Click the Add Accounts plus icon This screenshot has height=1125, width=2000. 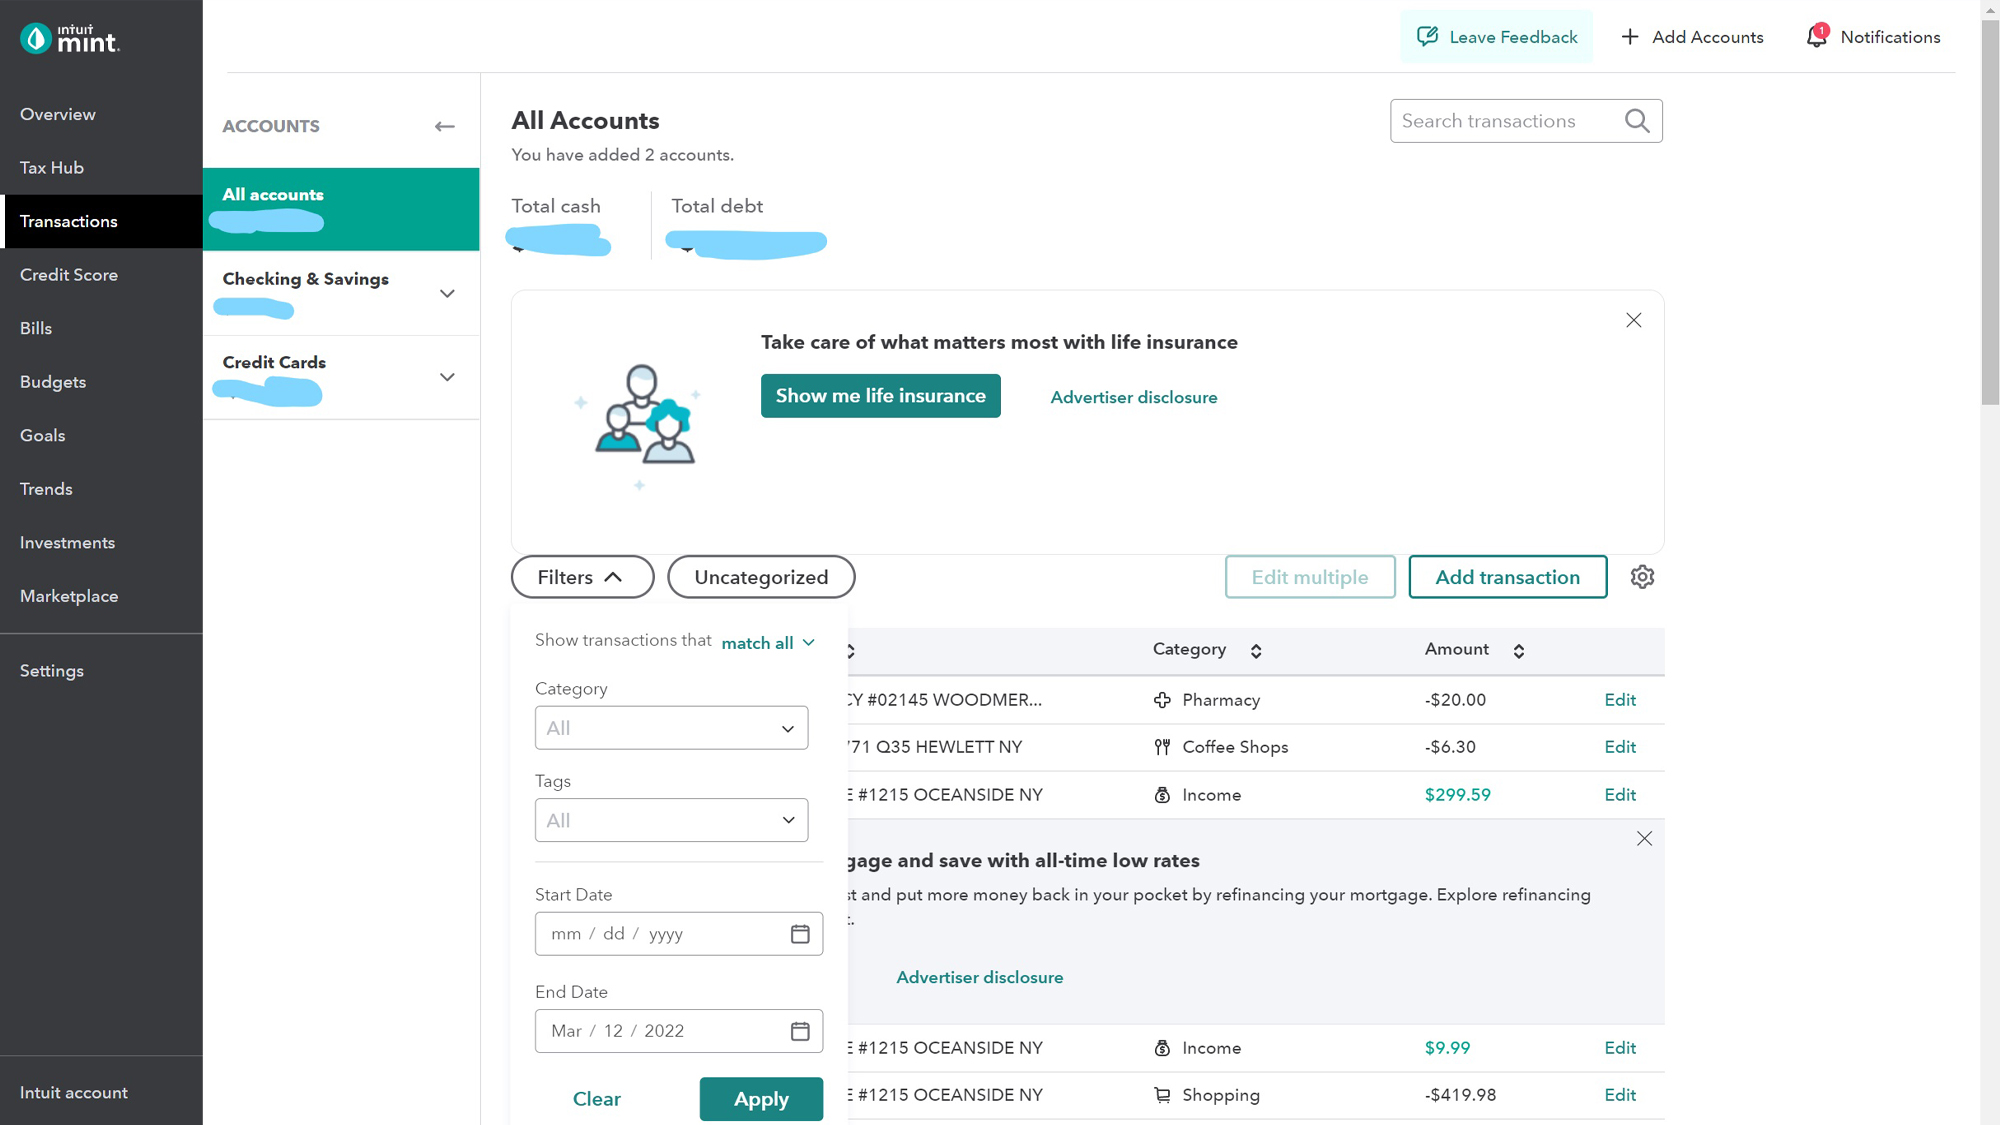1629,36
